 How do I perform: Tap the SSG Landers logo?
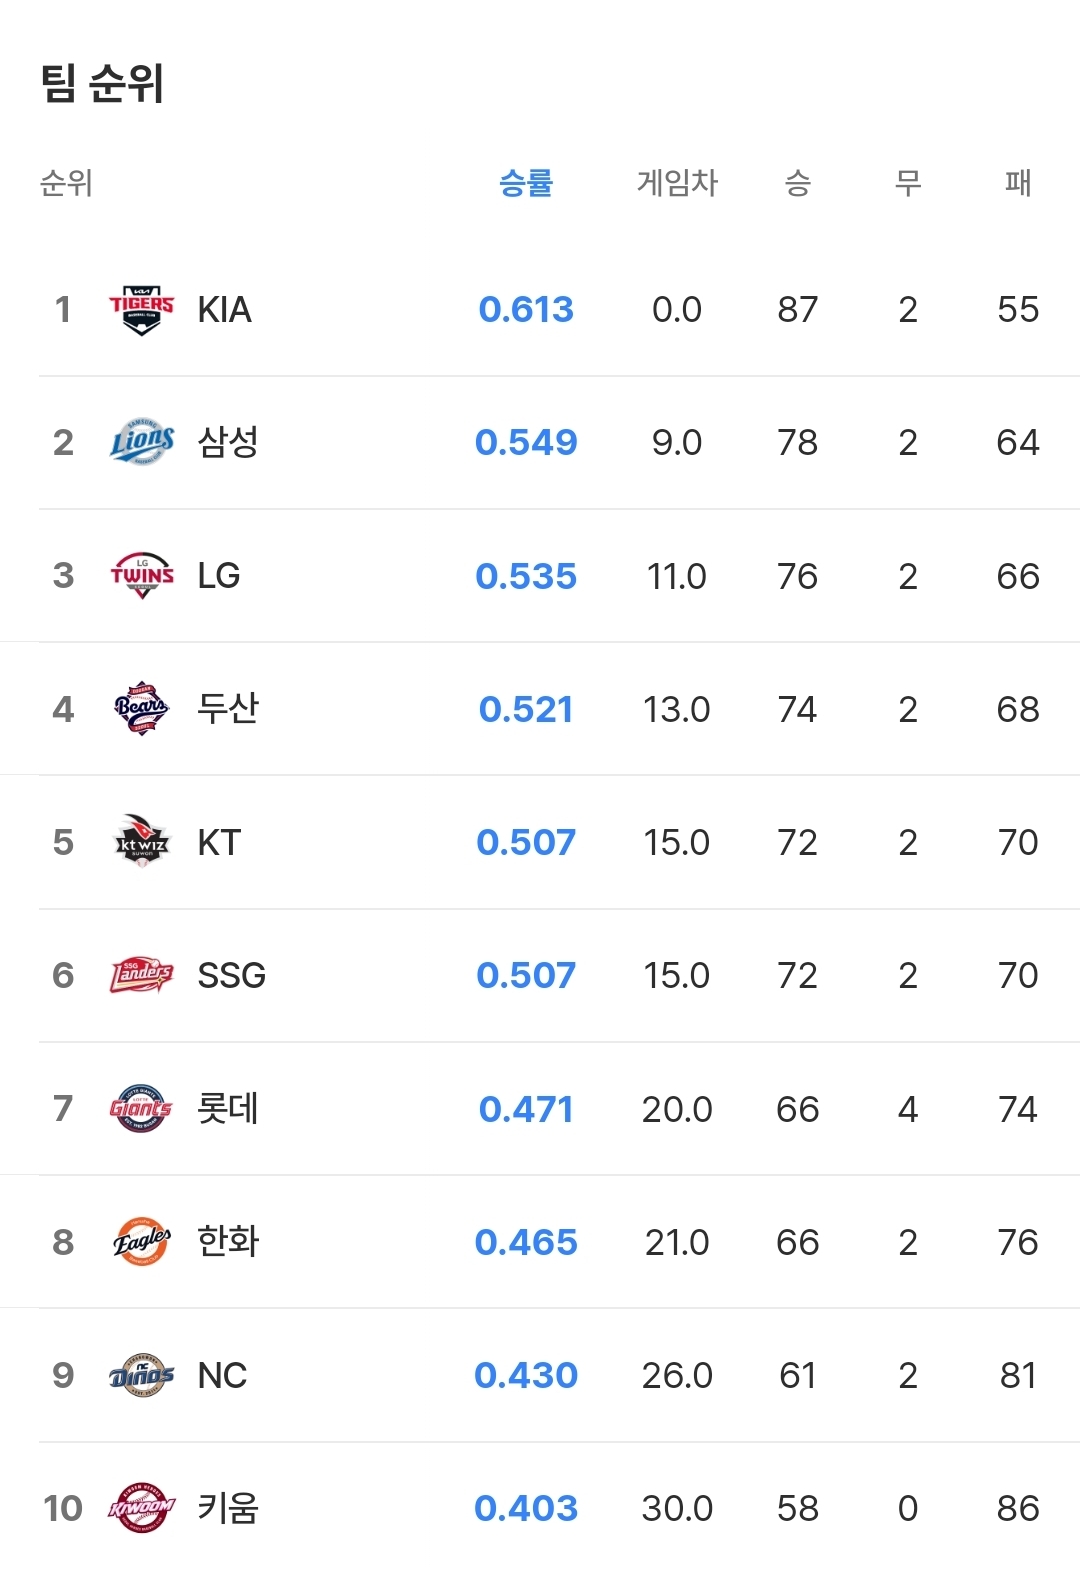tap(141, 975)
